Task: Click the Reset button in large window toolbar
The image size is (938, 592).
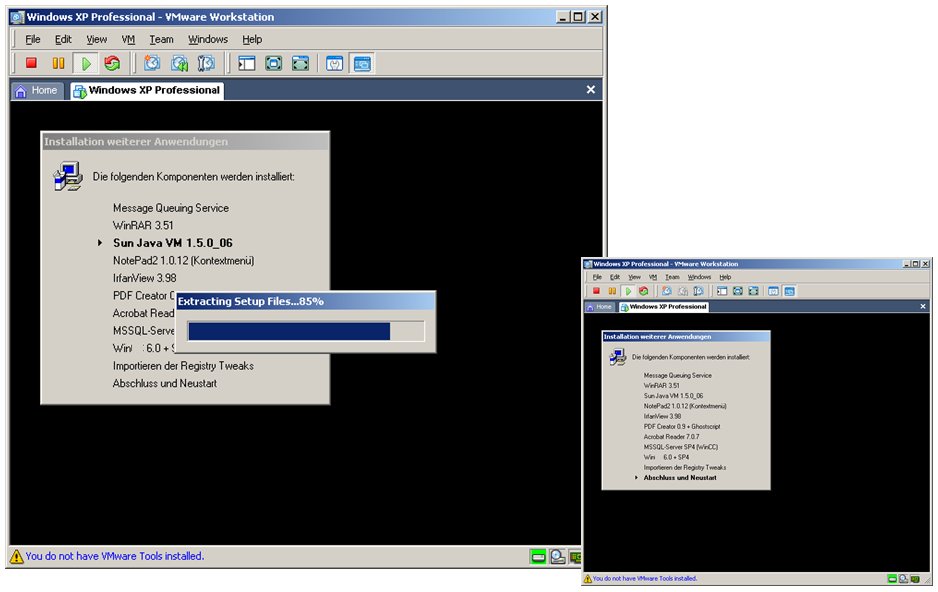Action: (112, 63)
